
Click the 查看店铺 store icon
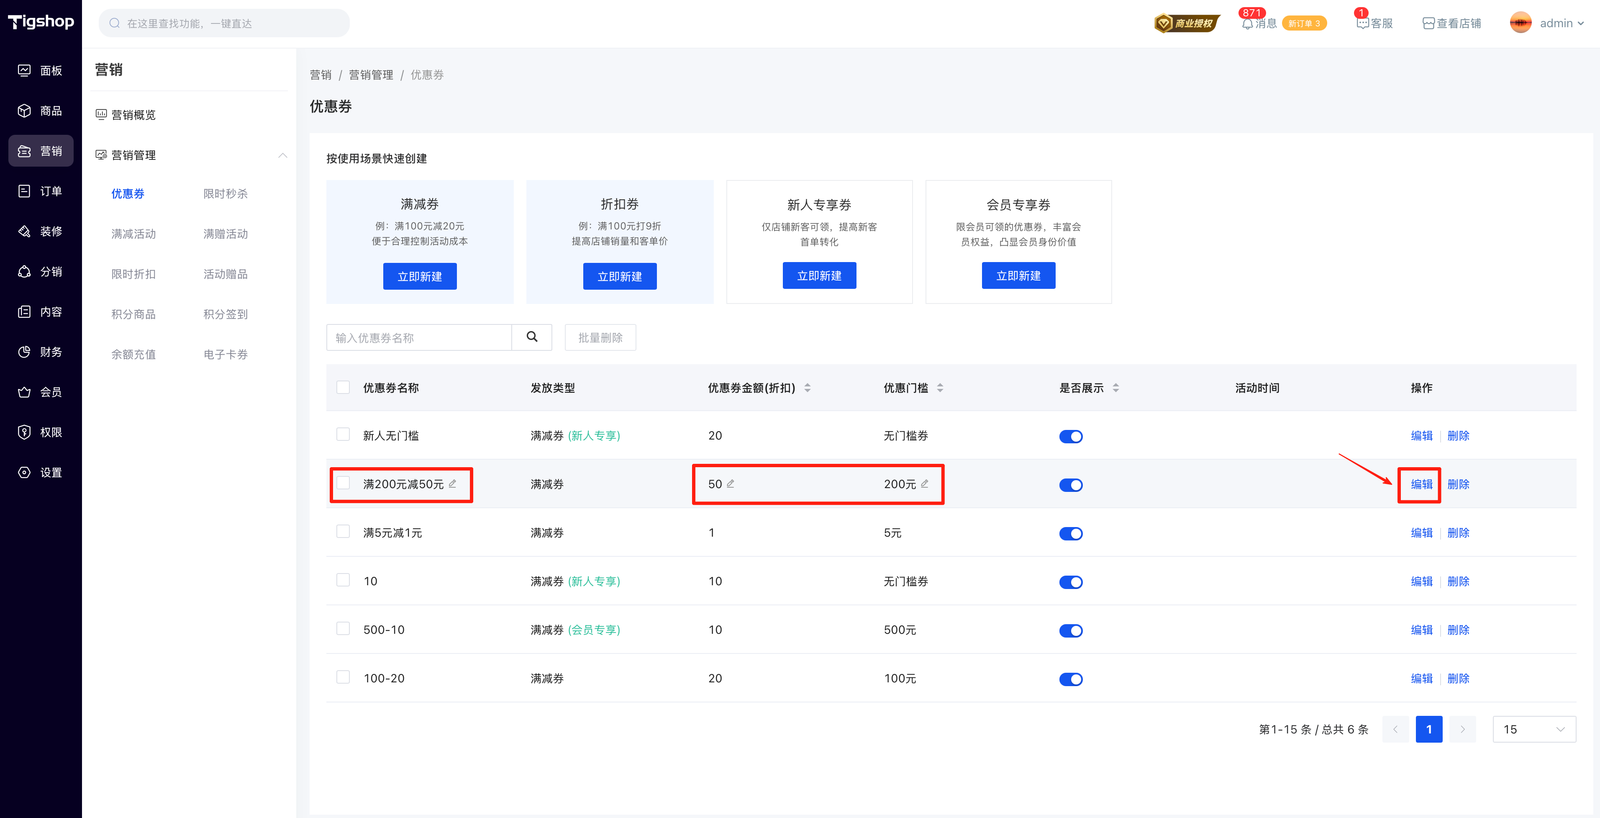pyautogui.click(x=1428, y=23)
